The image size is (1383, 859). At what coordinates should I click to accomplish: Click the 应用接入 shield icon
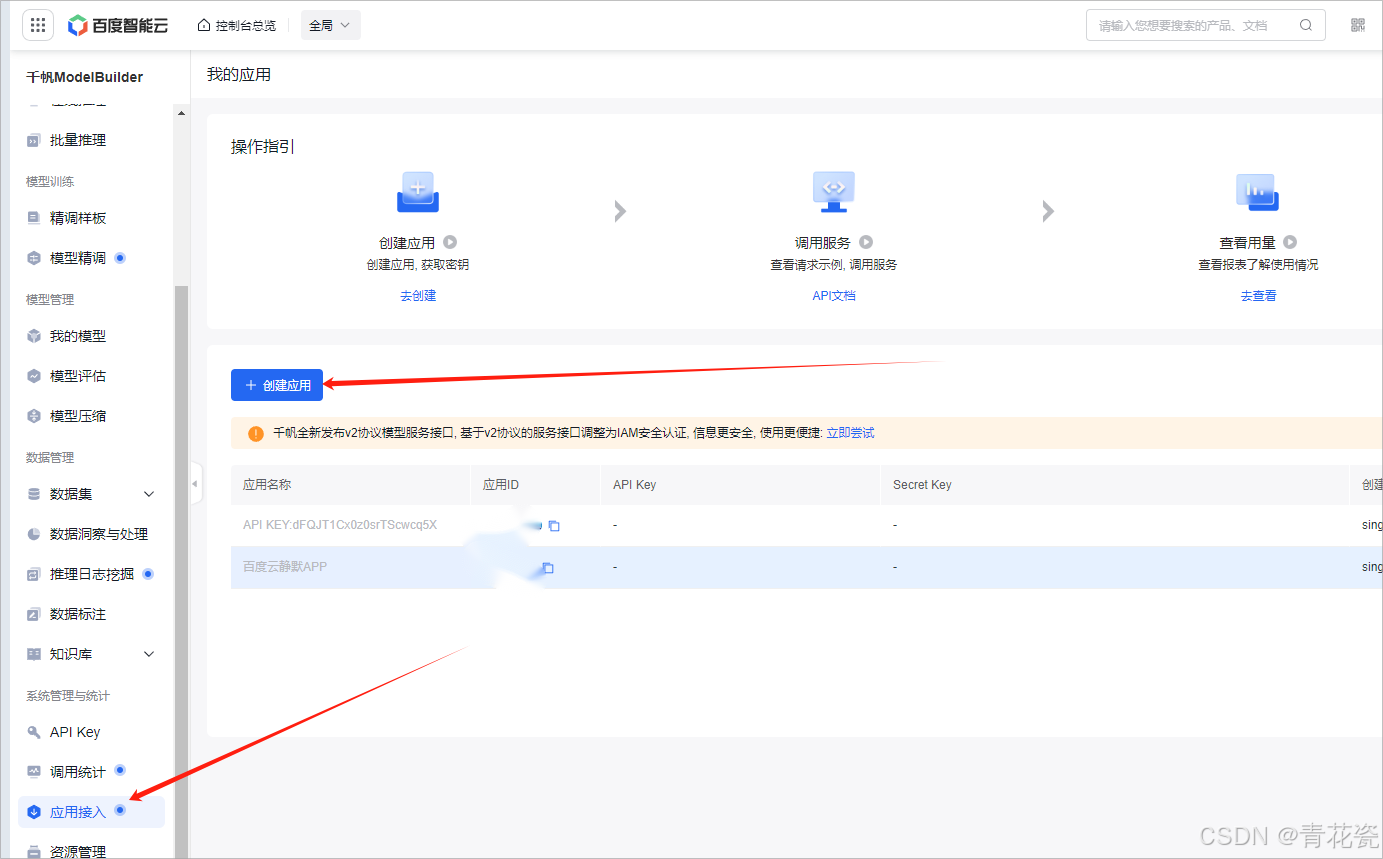[x=33, y=812]
